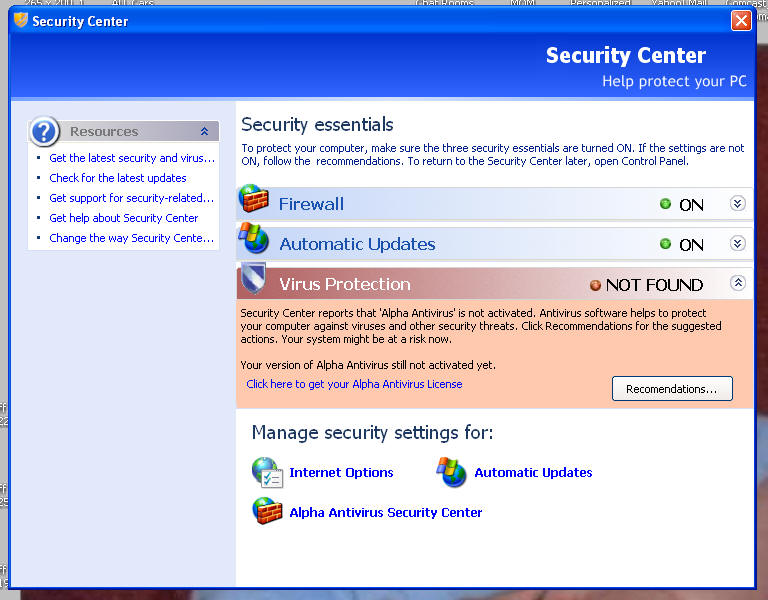Open 'Check for the latest updates' link

tap(118, 178)
